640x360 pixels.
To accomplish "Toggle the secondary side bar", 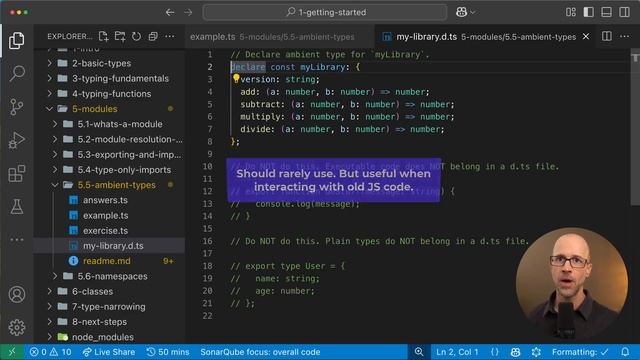I will coord(624,12).
